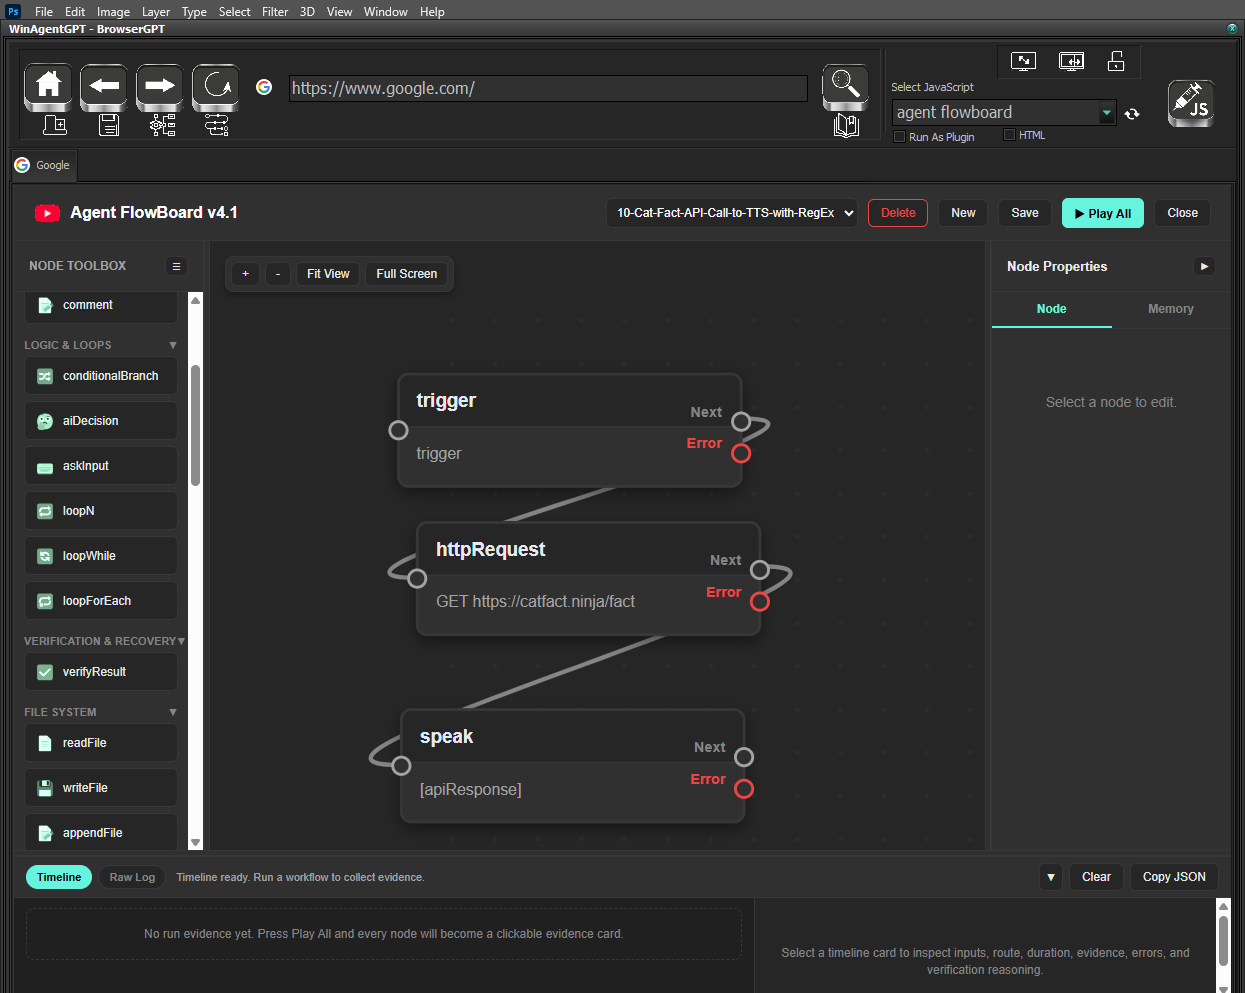Zoom out canvas with minus button
This screenshot has height=993, width=1245.
(x=278, y=274)
